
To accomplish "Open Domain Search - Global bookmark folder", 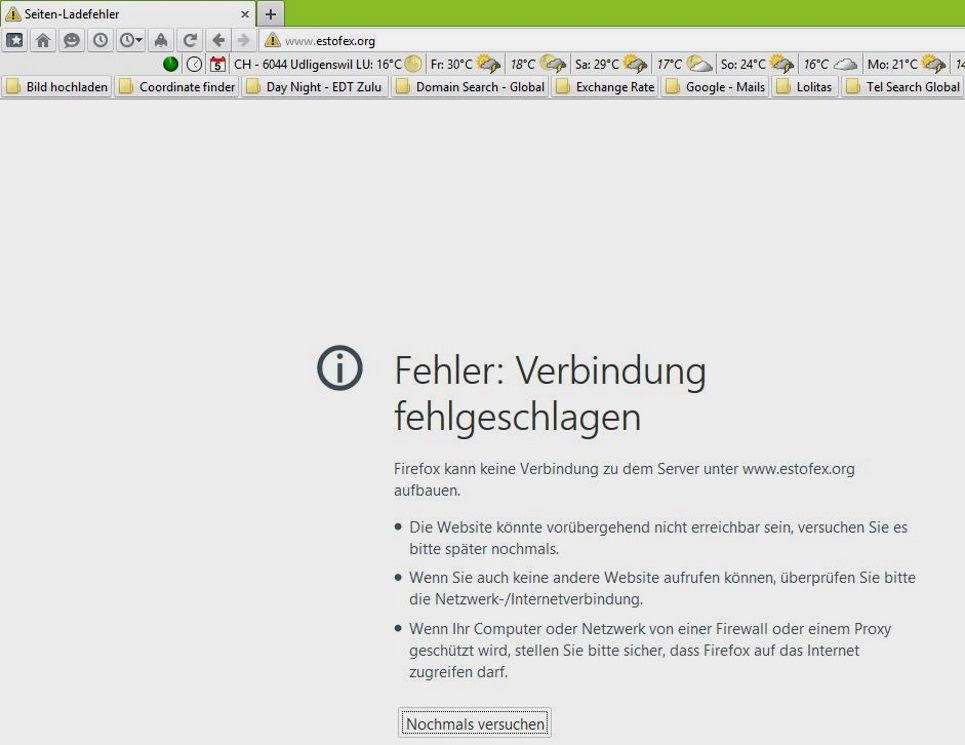I will (470, 87).
